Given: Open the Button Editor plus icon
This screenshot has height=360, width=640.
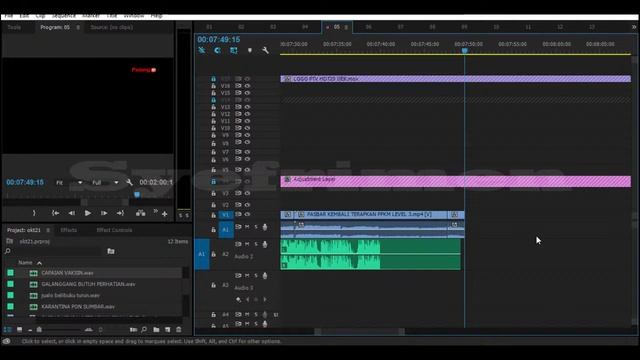Looking at the screenshot, I should click(x=164, y=214).
